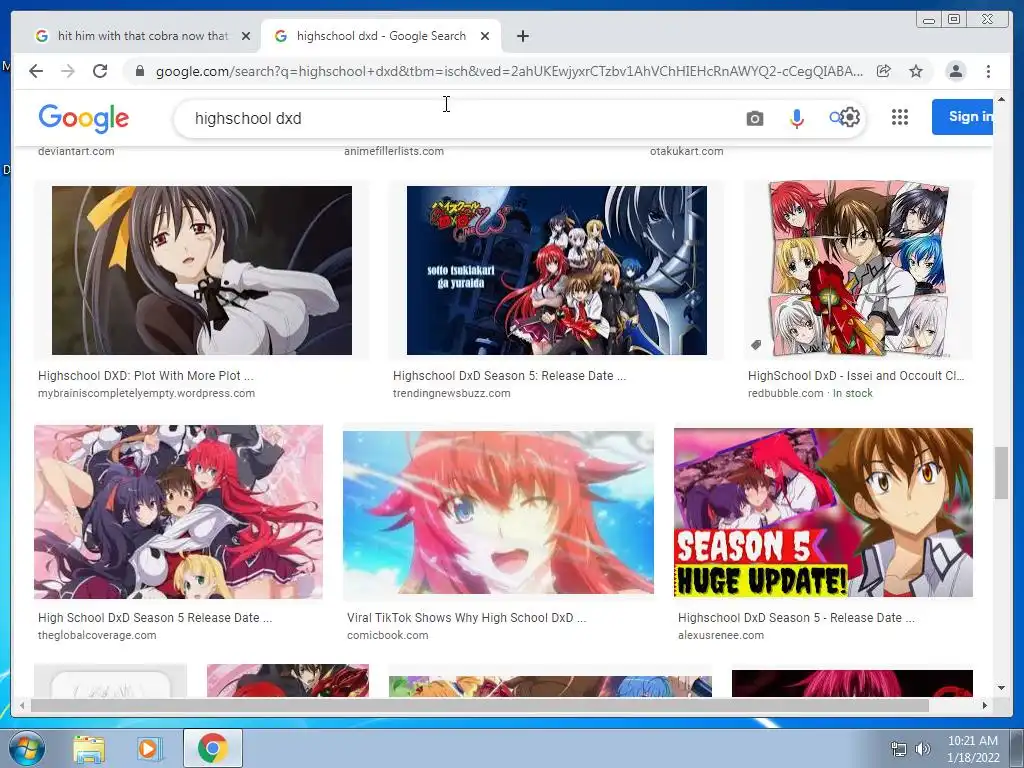Click the vertical scrollbar down arrow

[1001, 688]
